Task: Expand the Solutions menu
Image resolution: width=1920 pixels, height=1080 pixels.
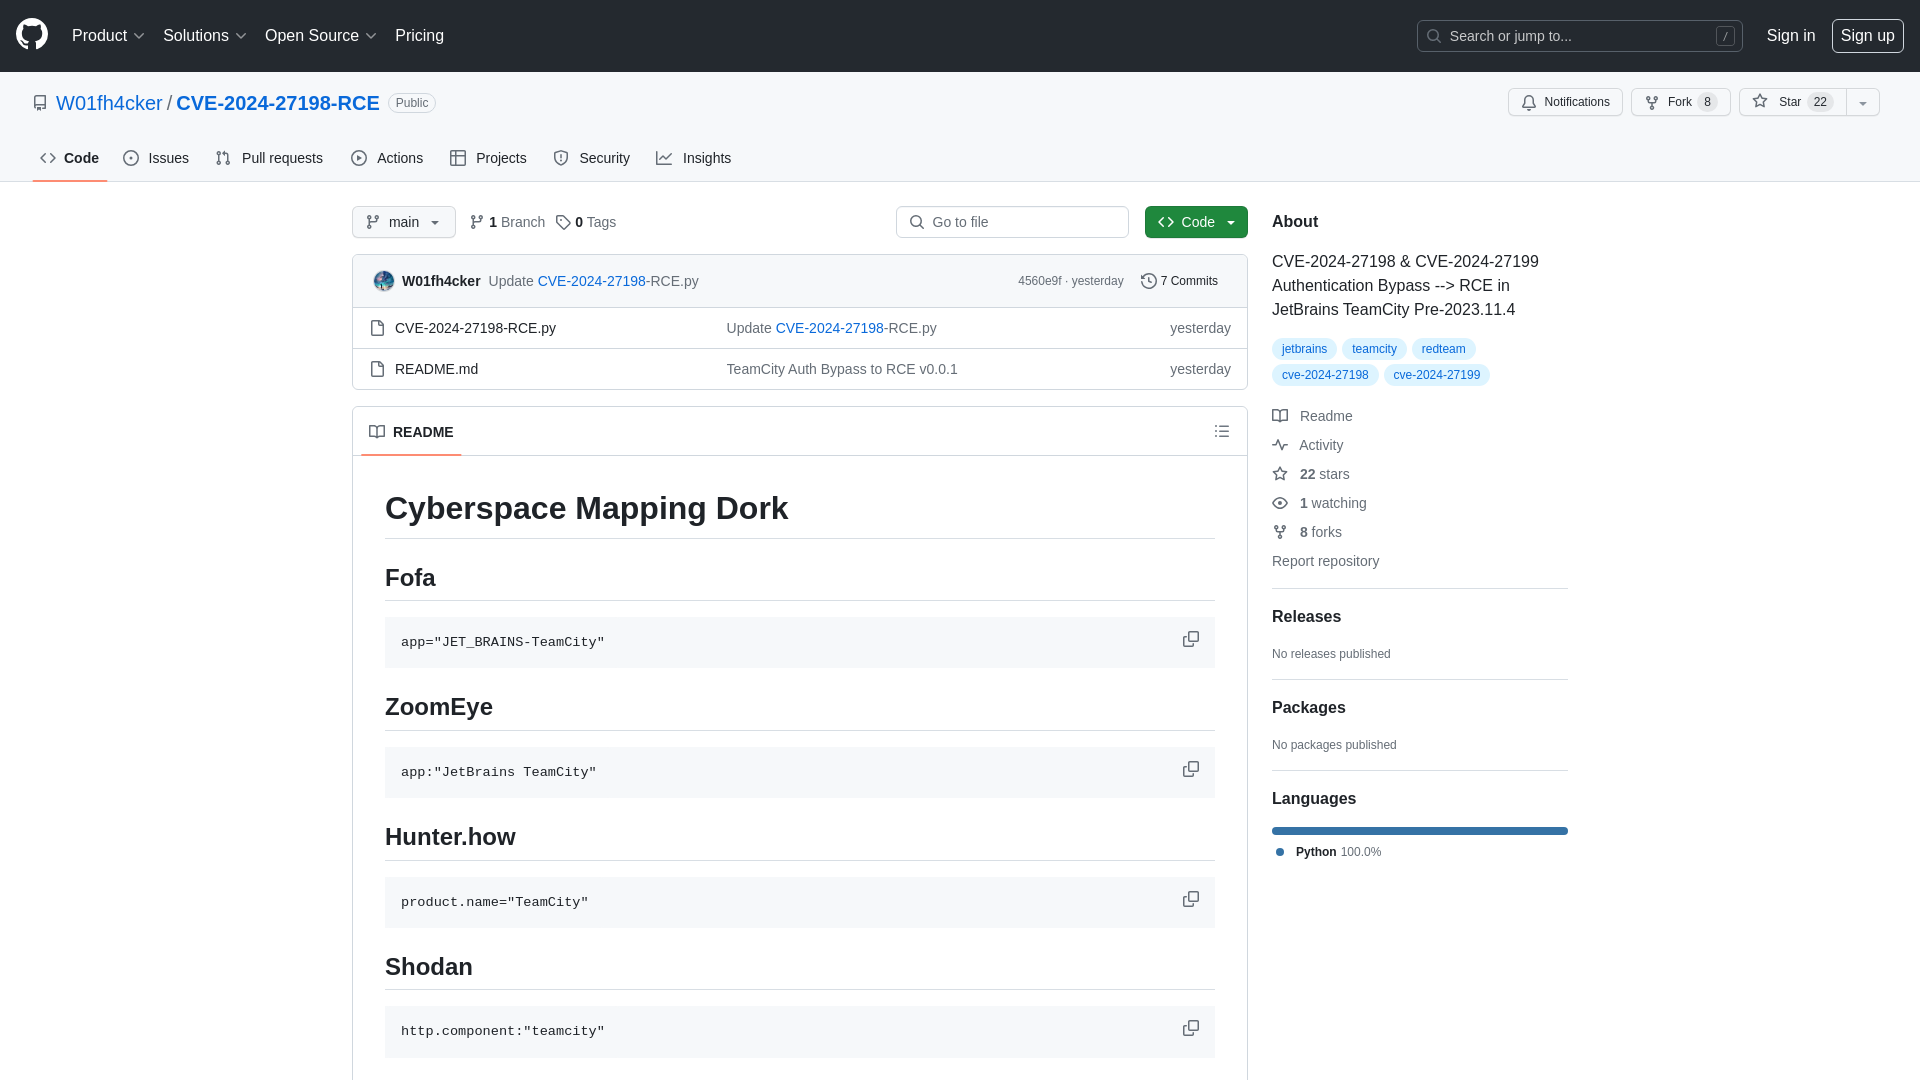Action: (204, 36)
